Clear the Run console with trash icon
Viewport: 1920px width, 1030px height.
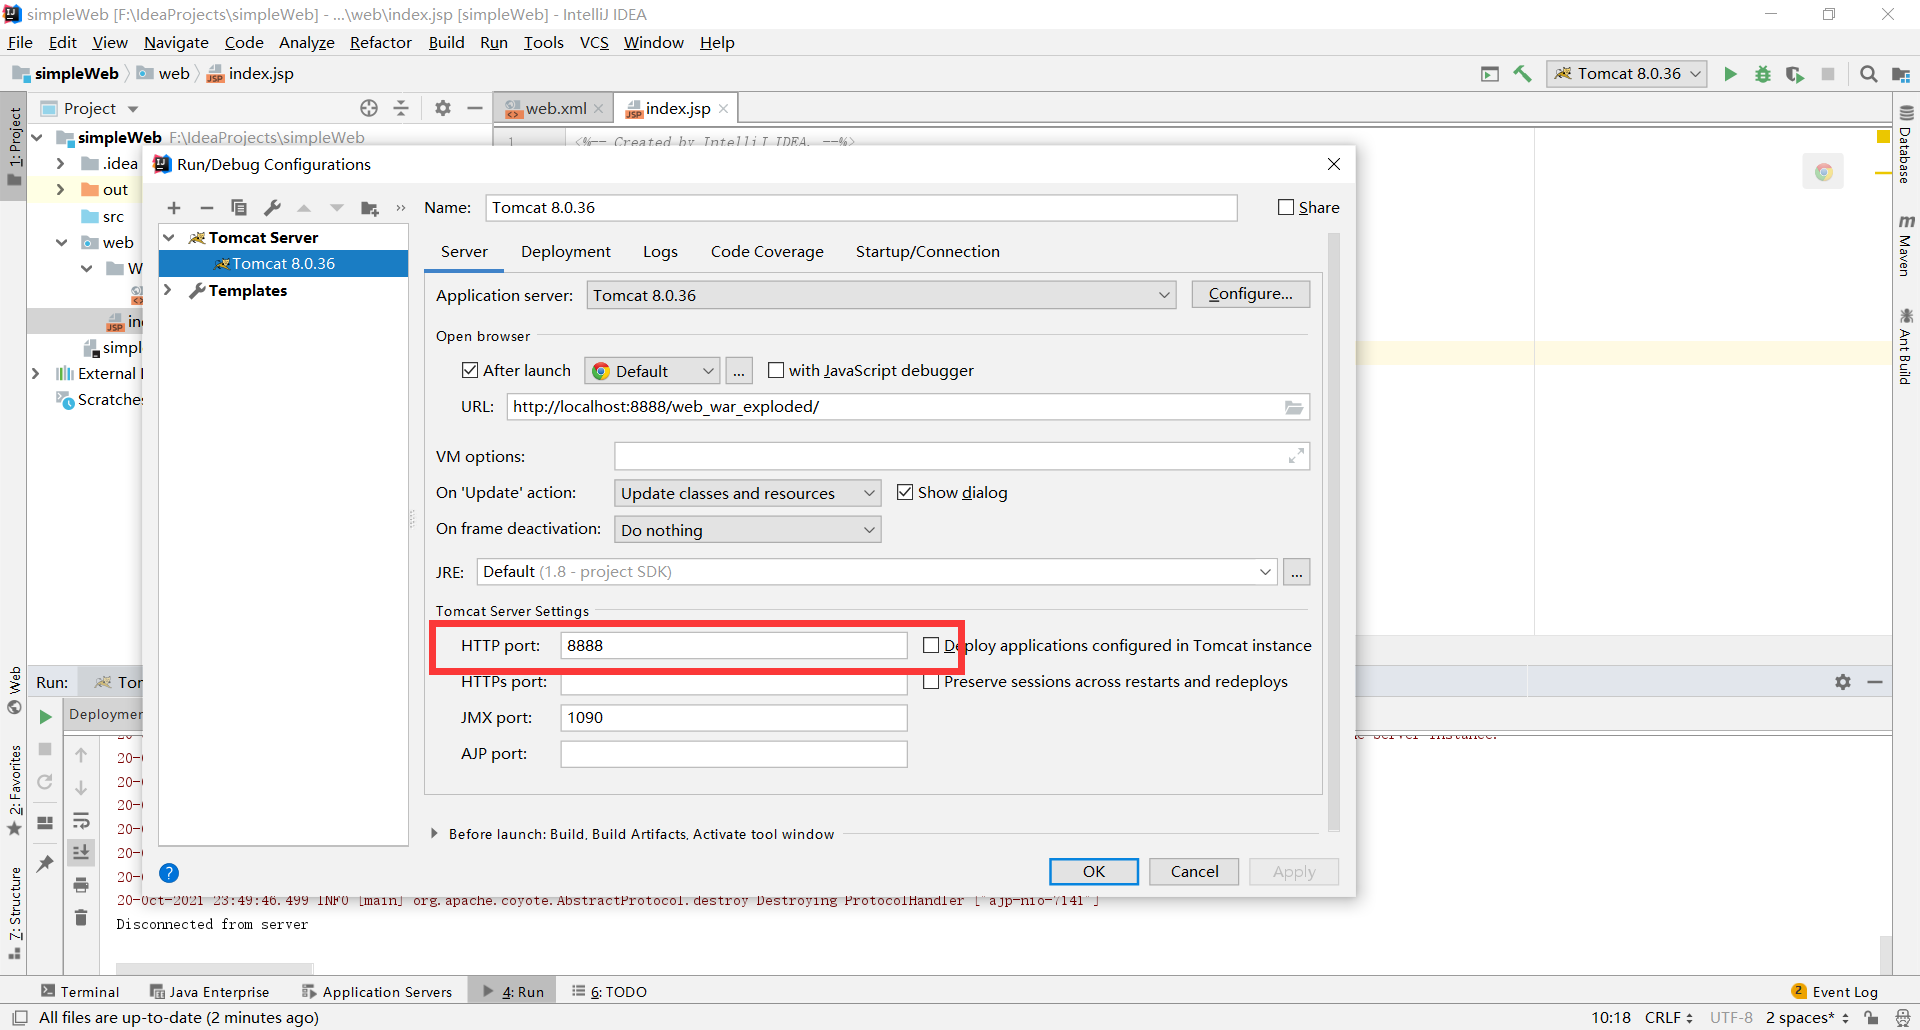click(81, 917)
